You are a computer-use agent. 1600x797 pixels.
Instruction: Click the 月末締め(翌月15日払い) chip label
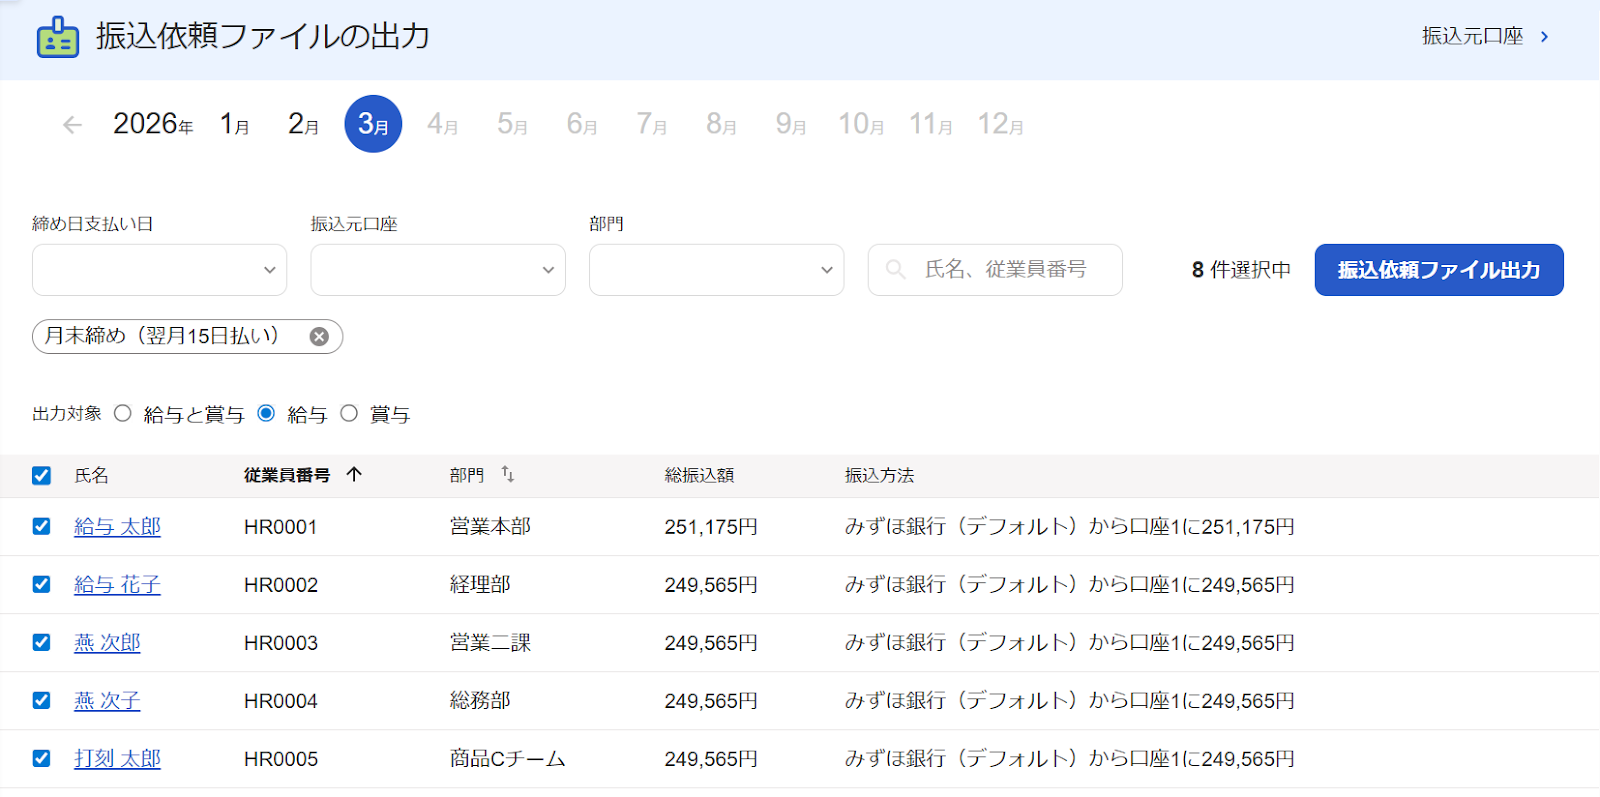tap(162, 336)
